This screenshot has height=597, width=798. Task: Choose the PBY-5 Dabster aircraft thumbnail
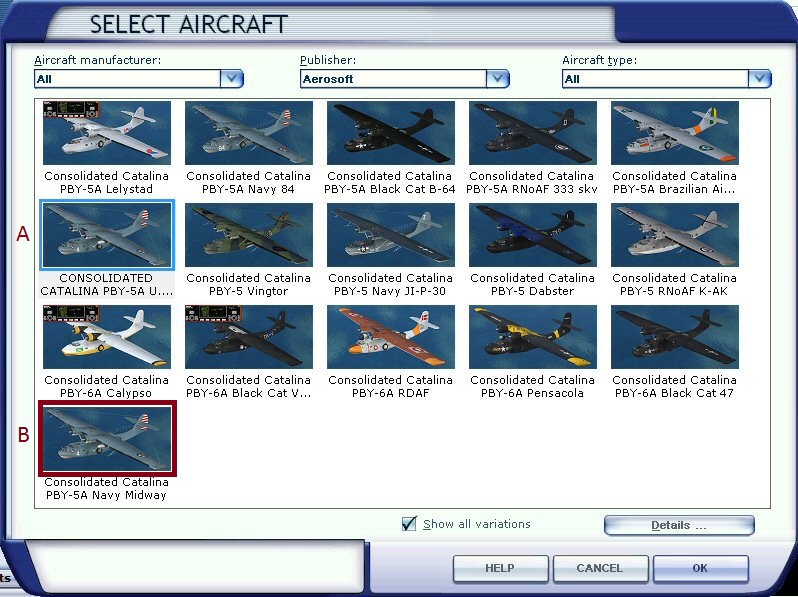click(x=533, y=235)
